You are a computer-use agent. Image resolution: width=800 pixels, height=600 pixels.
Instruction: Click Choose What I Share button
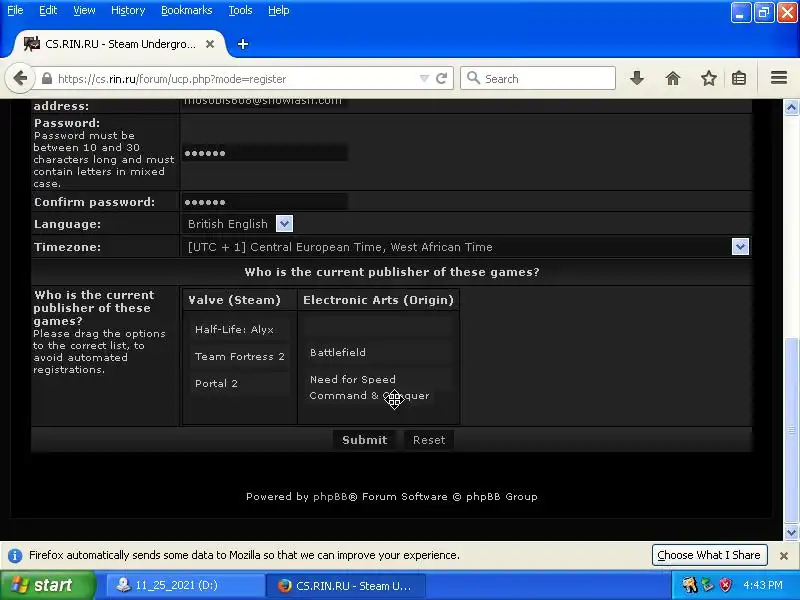coord(709,555)
